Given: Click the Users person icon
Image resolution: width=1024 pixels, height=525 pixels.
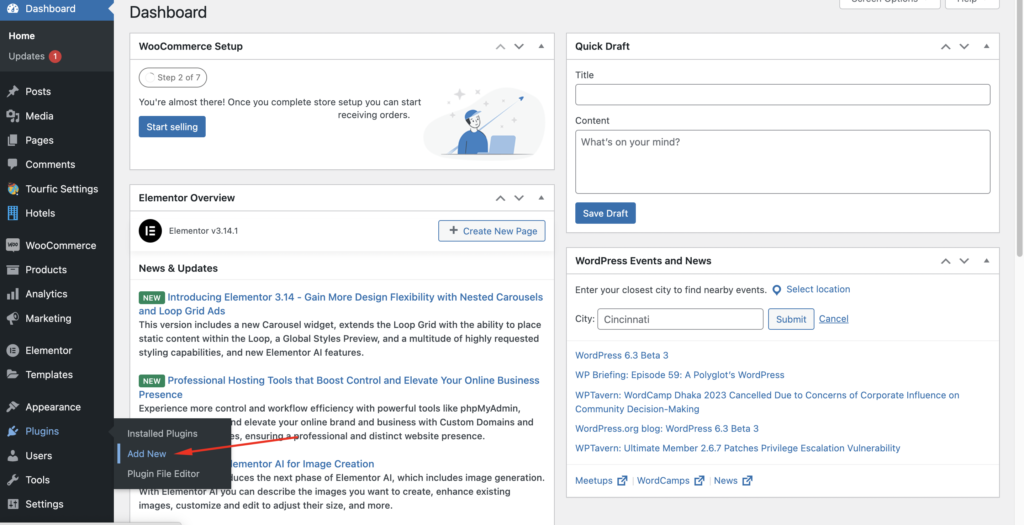Looking at the screenshot, I should (12, 455).
